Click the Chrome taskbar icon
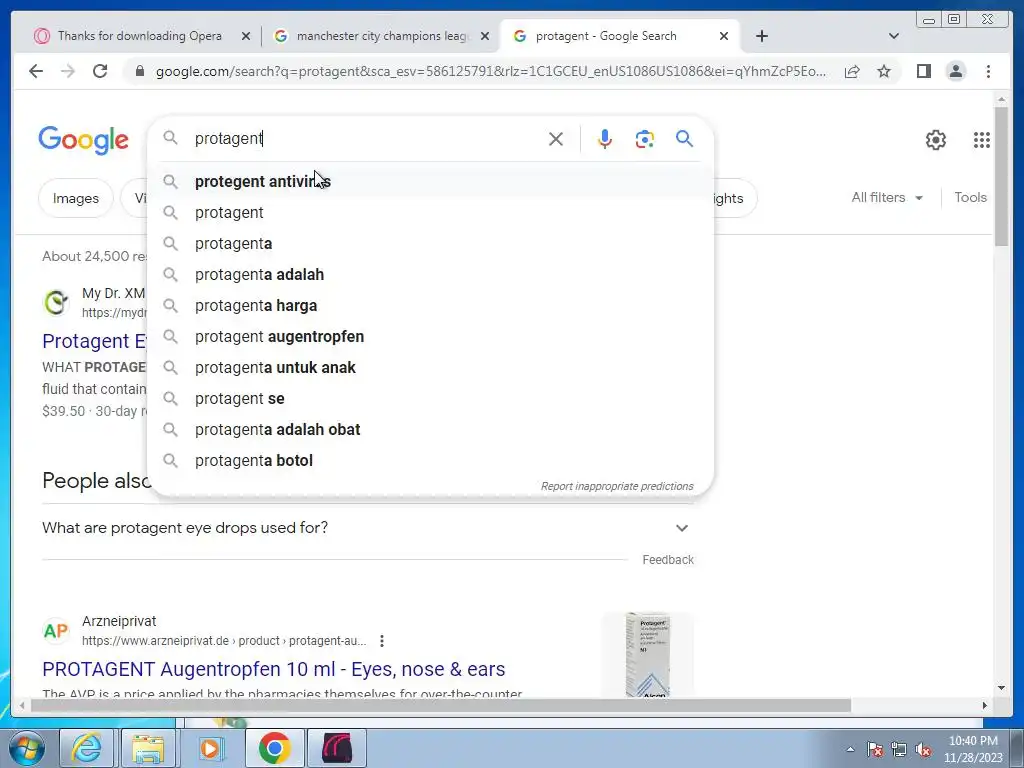Viewport: 1024px width, 768px height. pos(274,748)
